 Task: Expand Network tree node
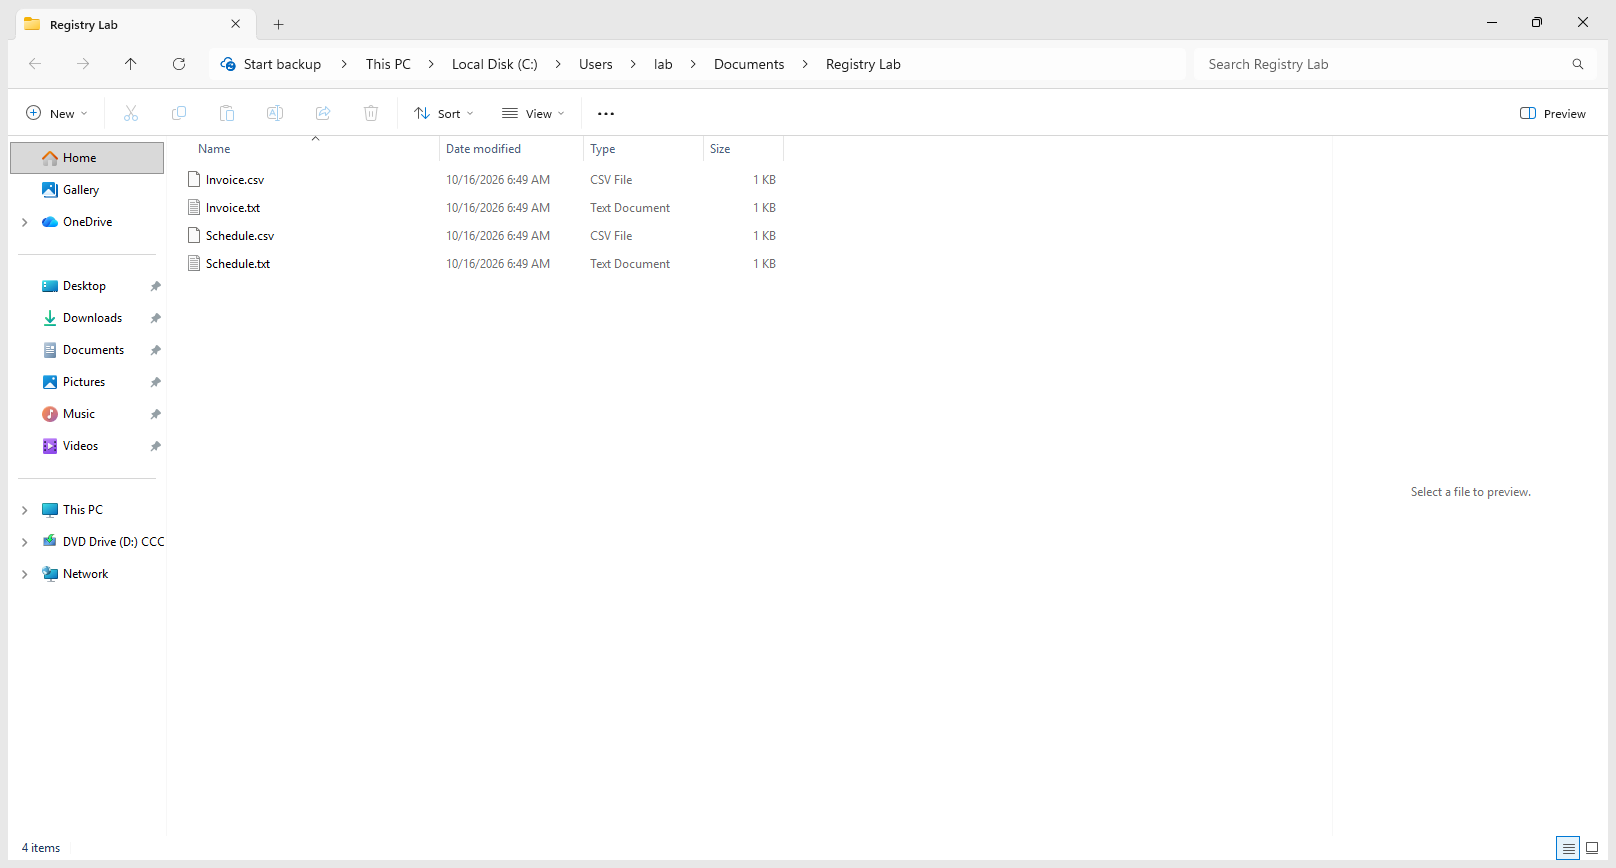tap(25, 574)
